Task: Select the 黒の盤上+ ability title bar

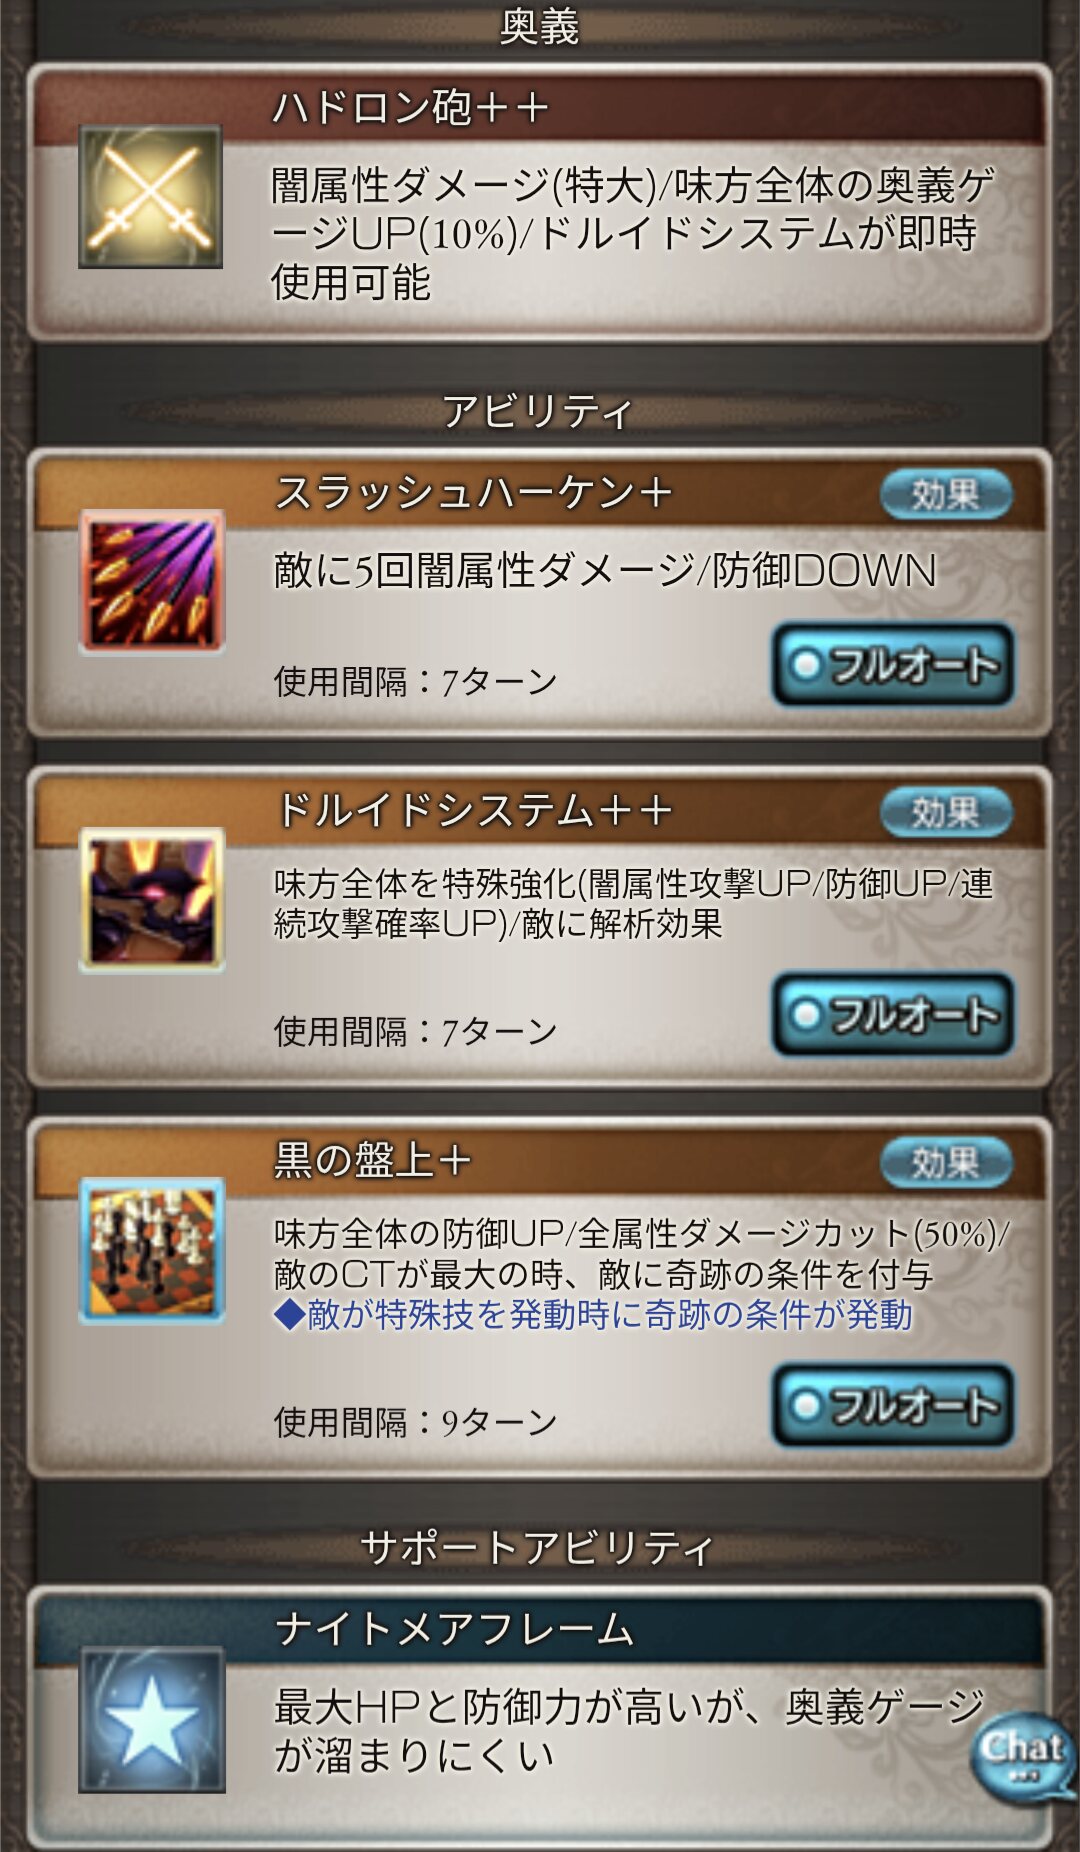Action: pyautogui.click(x=540, y=1161)
